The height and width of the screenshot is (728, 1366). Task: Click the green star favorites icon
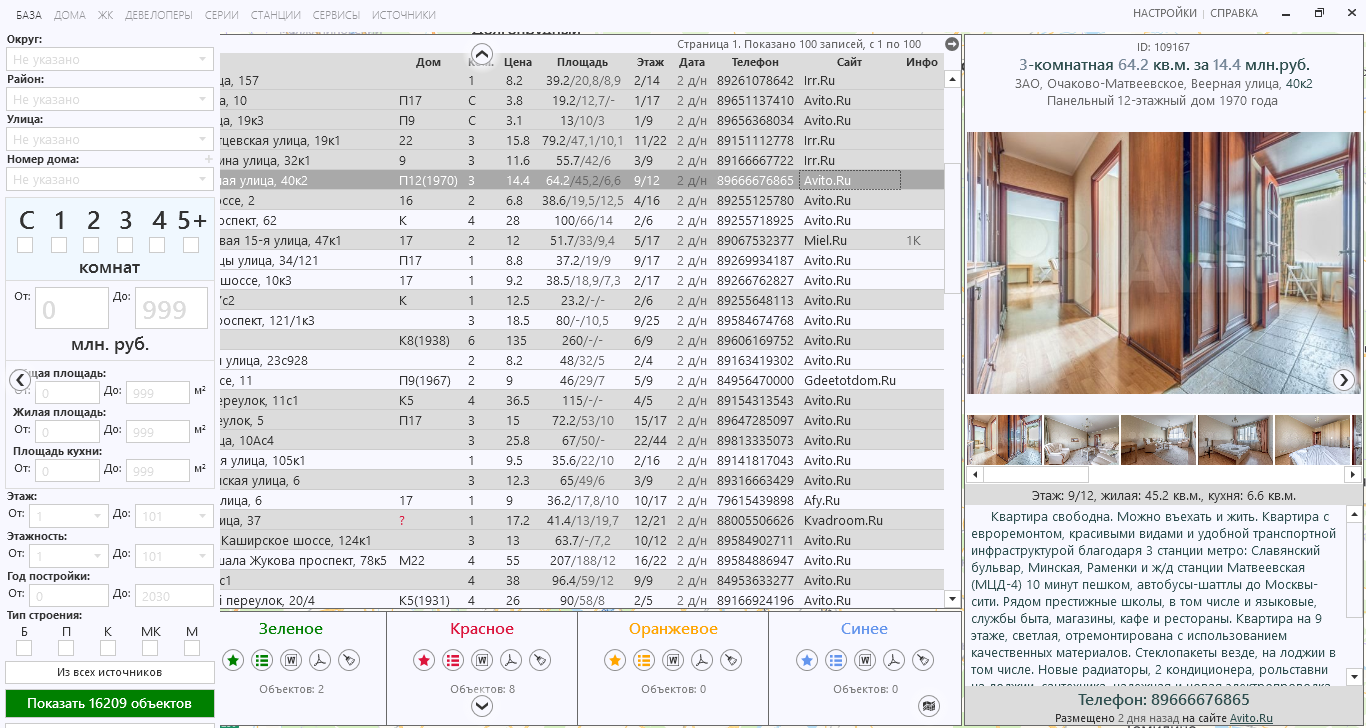click(233, 660)
